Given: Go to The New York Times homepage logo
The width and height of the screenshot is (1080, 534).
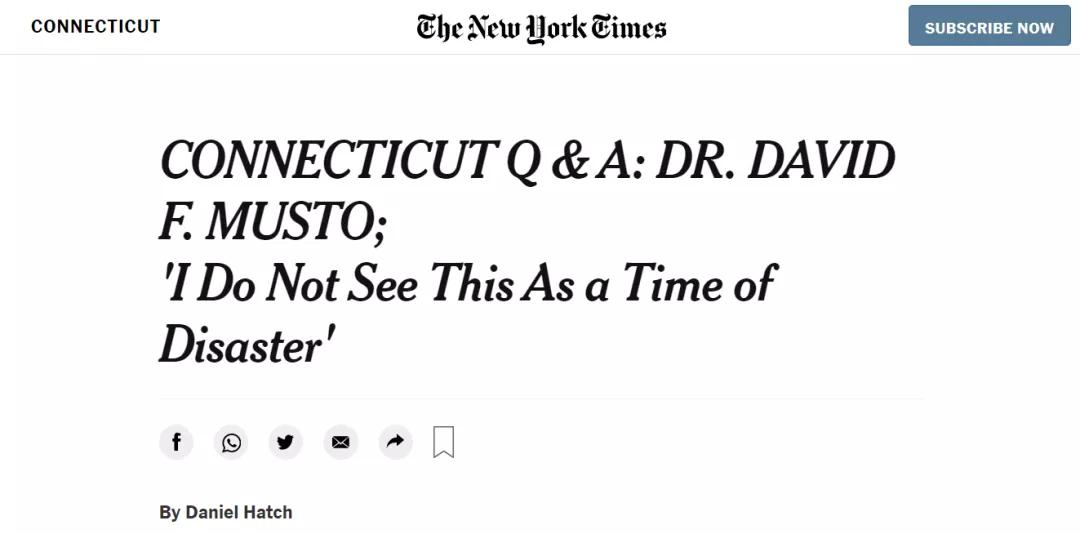Looking at the screenshot, I should 541,27.
